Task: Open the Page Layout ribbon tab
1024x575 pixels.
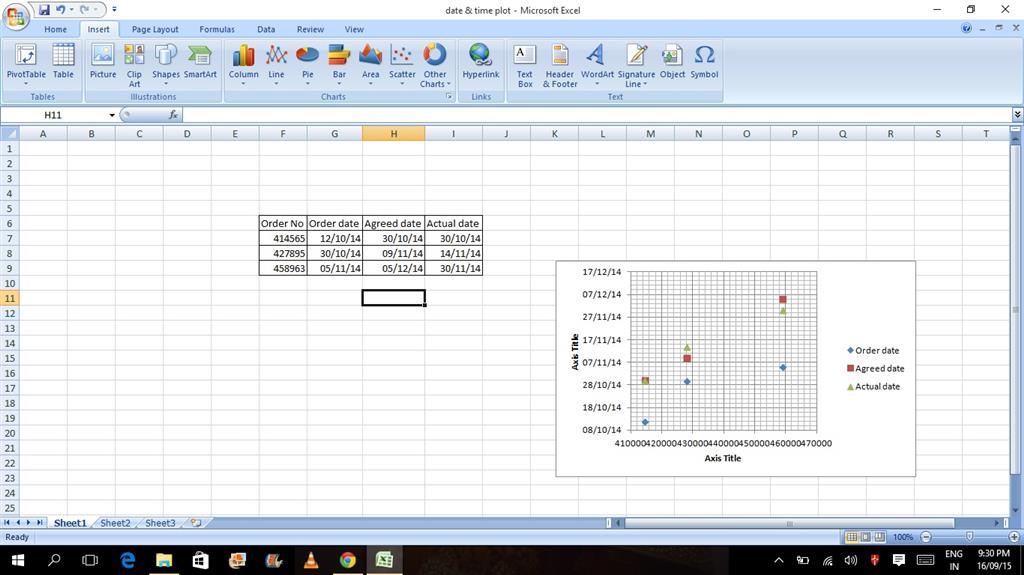Action: tap(155, 29)
